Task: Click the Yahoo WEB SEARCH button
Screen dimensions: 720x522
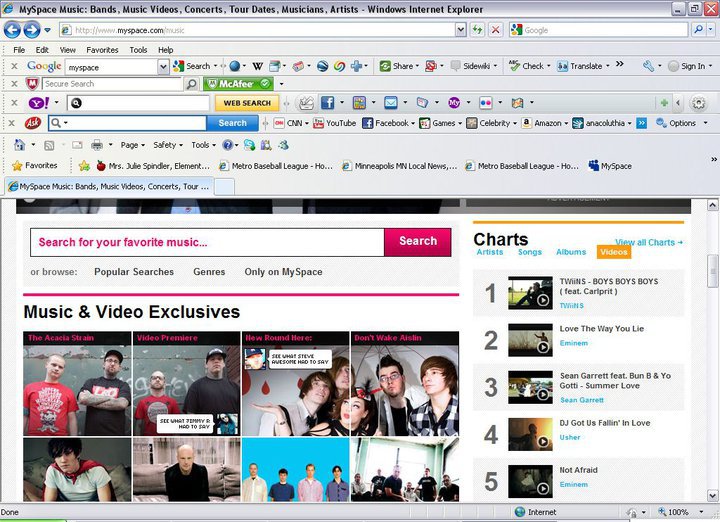Action: coord(247,103)
